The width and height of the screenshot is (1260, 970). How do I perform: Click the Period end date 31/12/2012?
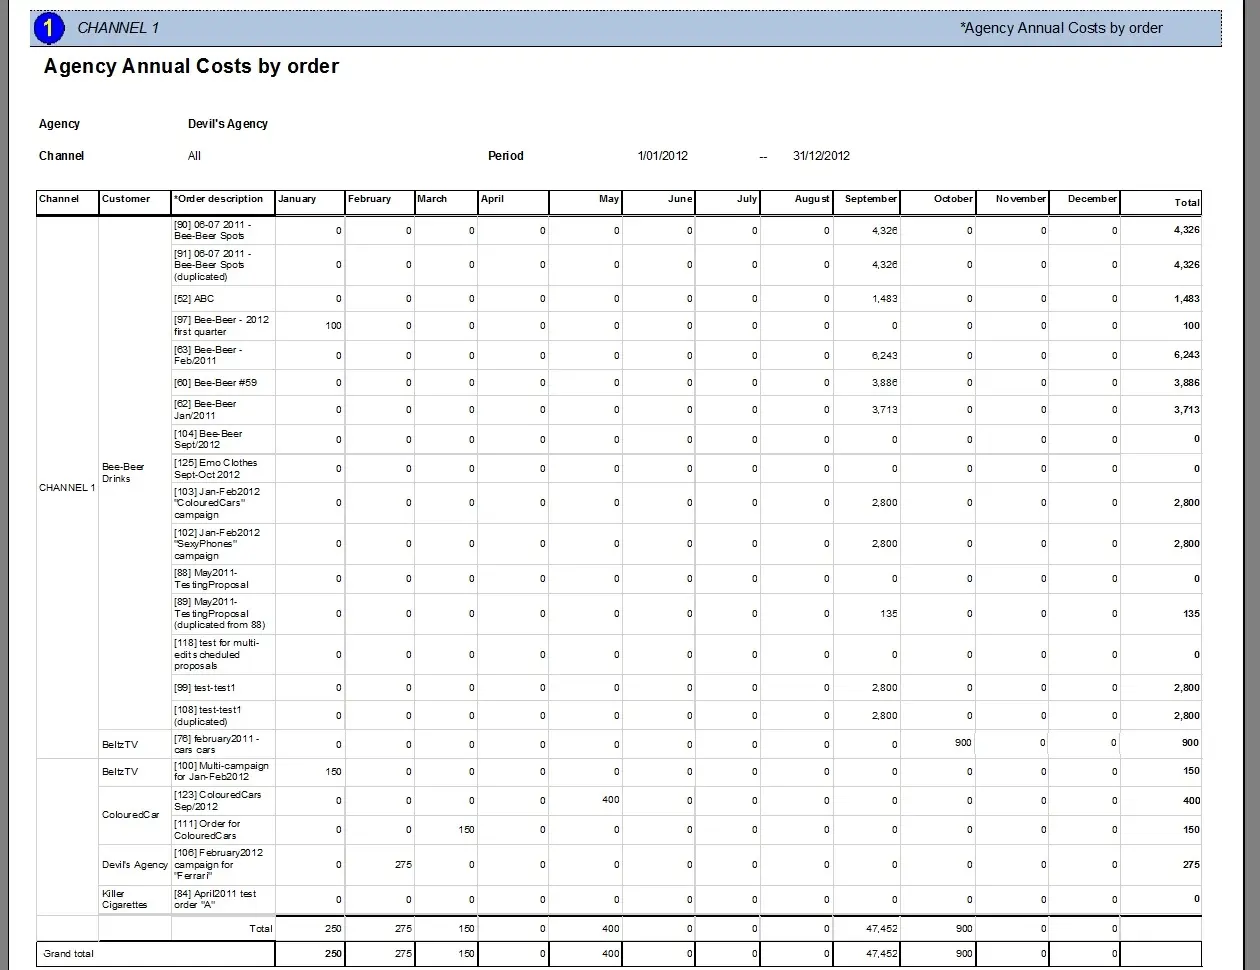coord(821,156)
